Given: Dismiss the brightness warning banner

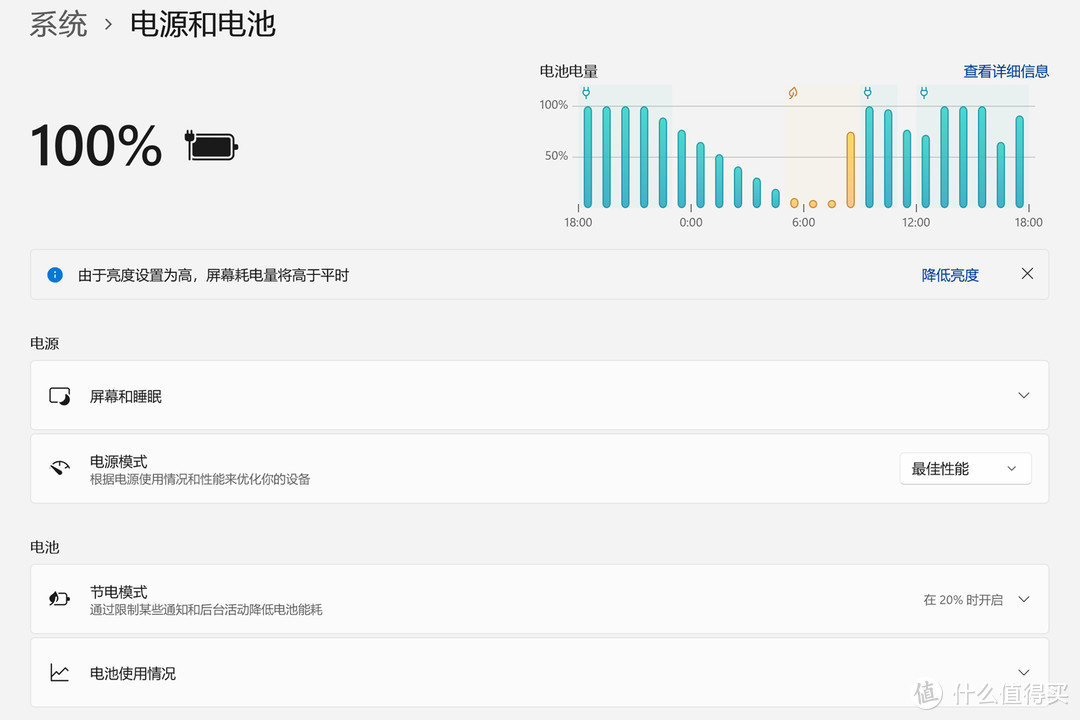Looking at the screenshot, I should tap(1027, 272).
